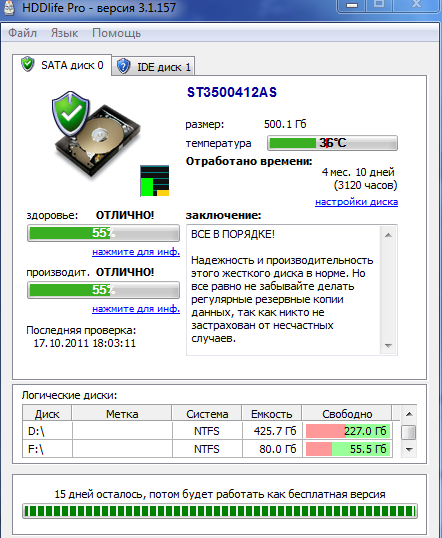Click the black and green disk activity indicator
Screen dimensions: 442x538
pos(155,181)
